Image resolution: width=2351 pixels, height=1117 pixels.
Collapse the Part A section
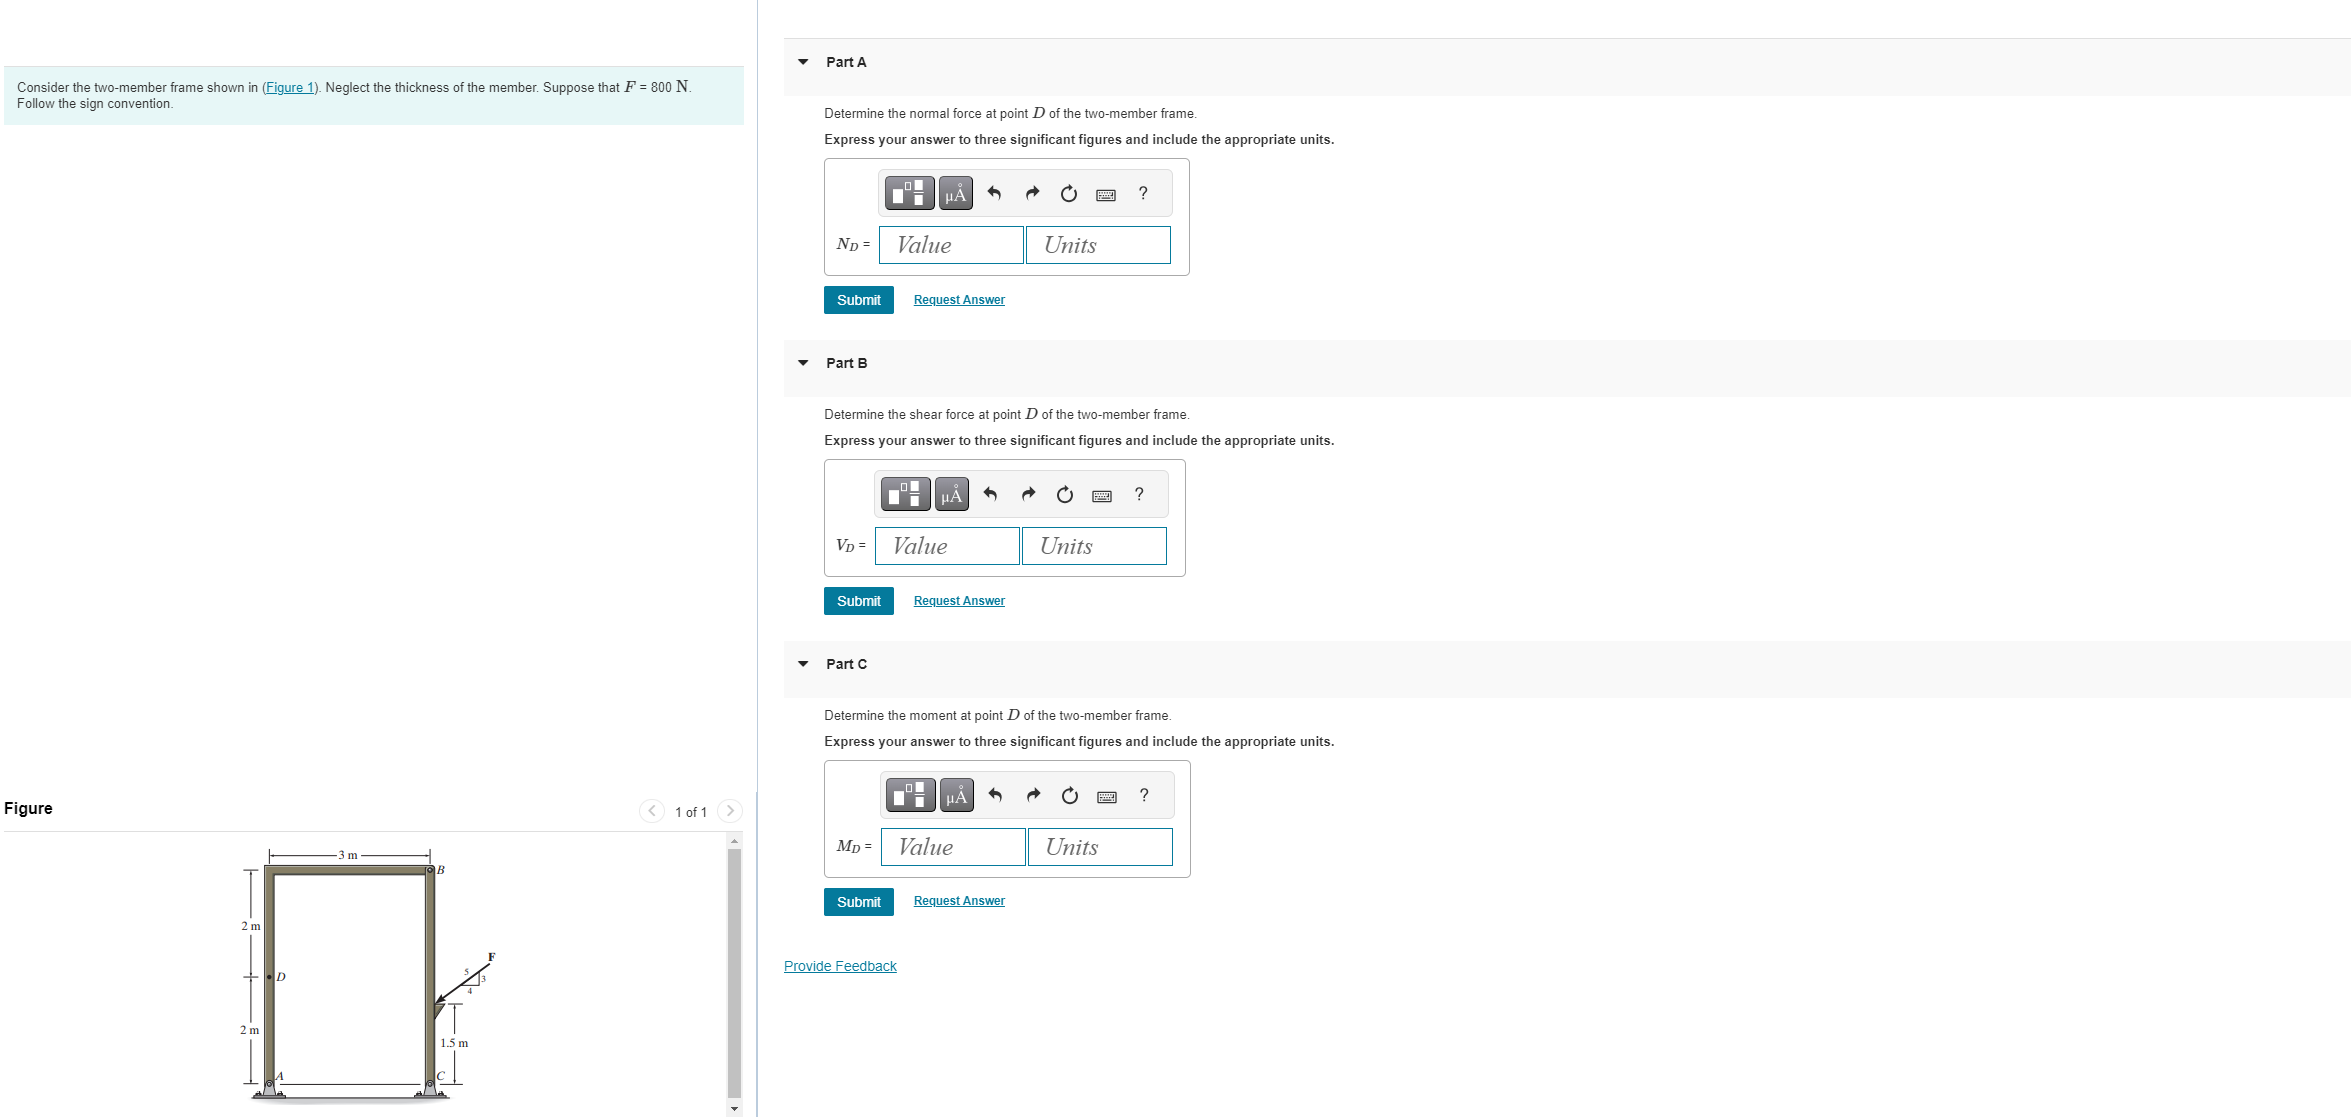[x=803, y=62]
